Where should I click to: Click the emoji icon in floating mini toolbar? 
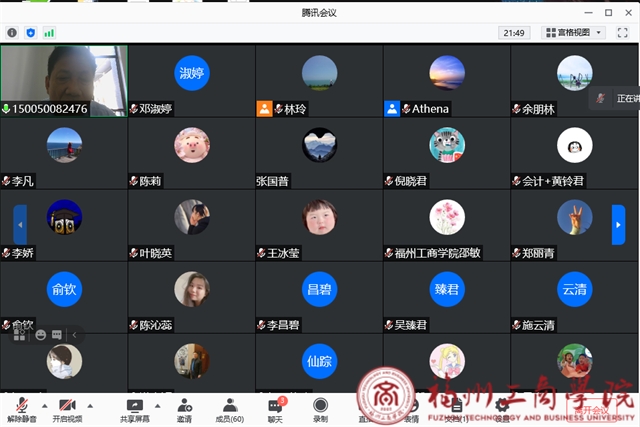click(x=40, y=335)
